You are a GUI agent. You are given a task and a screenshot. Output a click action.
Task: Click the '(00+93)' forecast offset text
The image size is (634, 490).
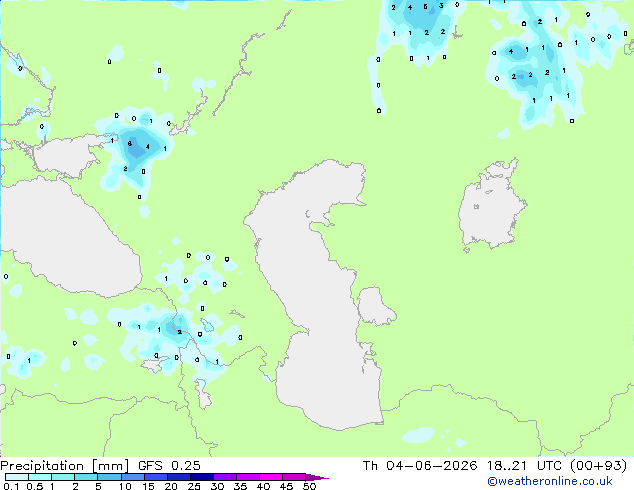click(x=598, y=466)
